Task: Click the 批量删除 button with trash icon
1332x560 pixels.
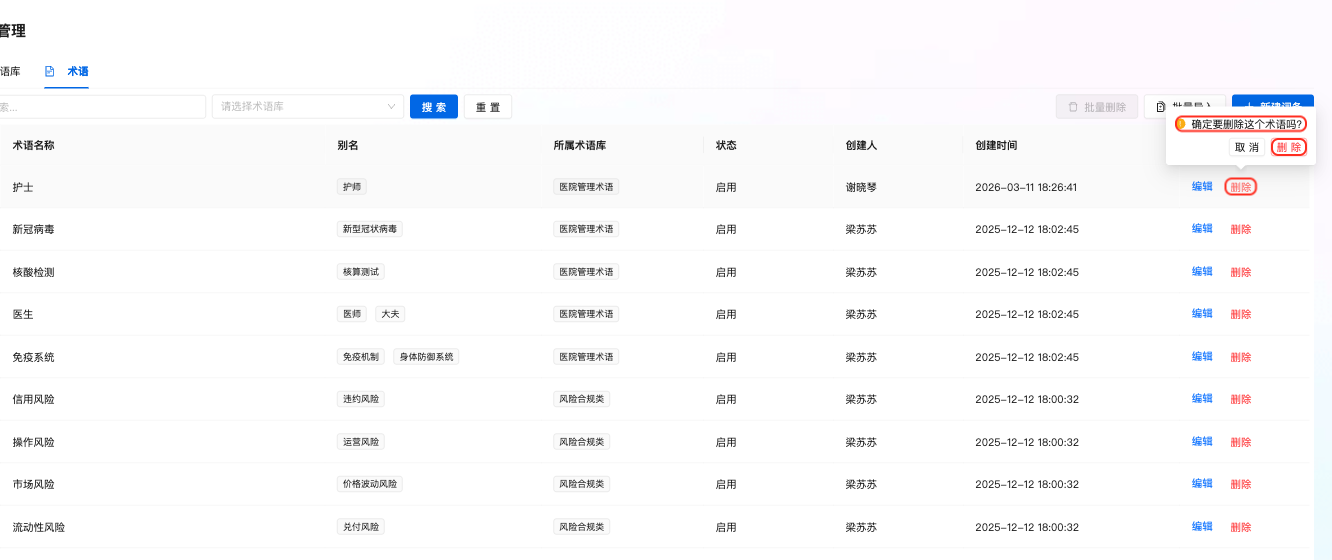Action: 1097,107
